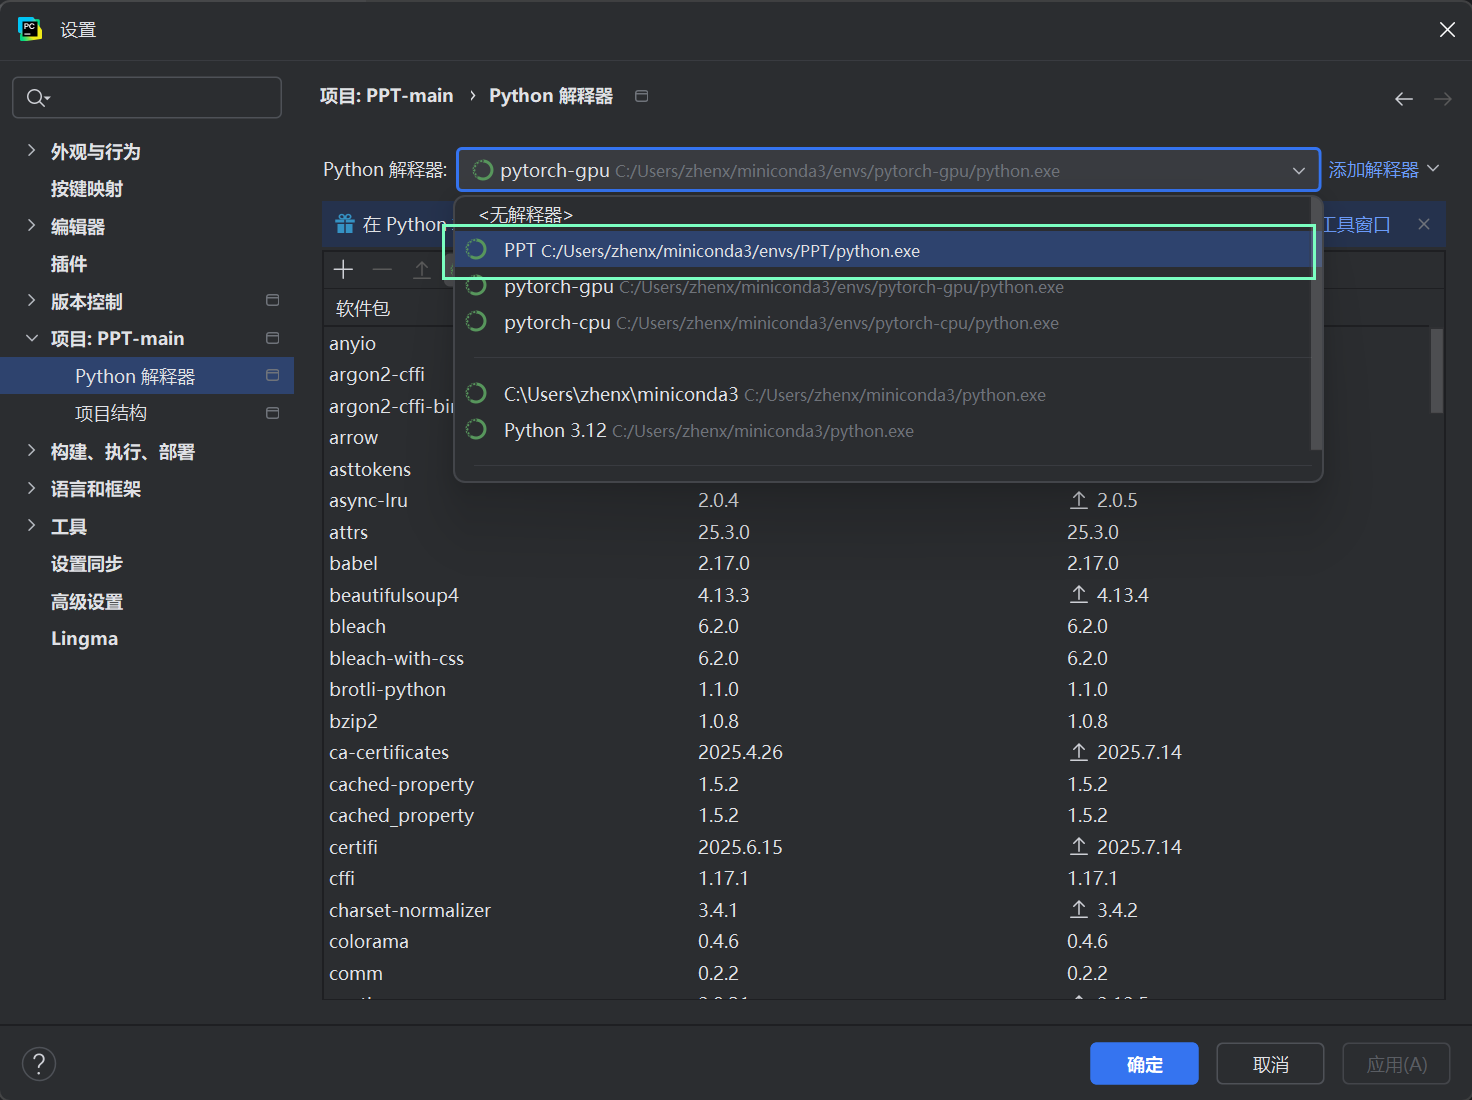
Task: Toggle the Python interpreter dropdown arrow
Action: 1299,170
